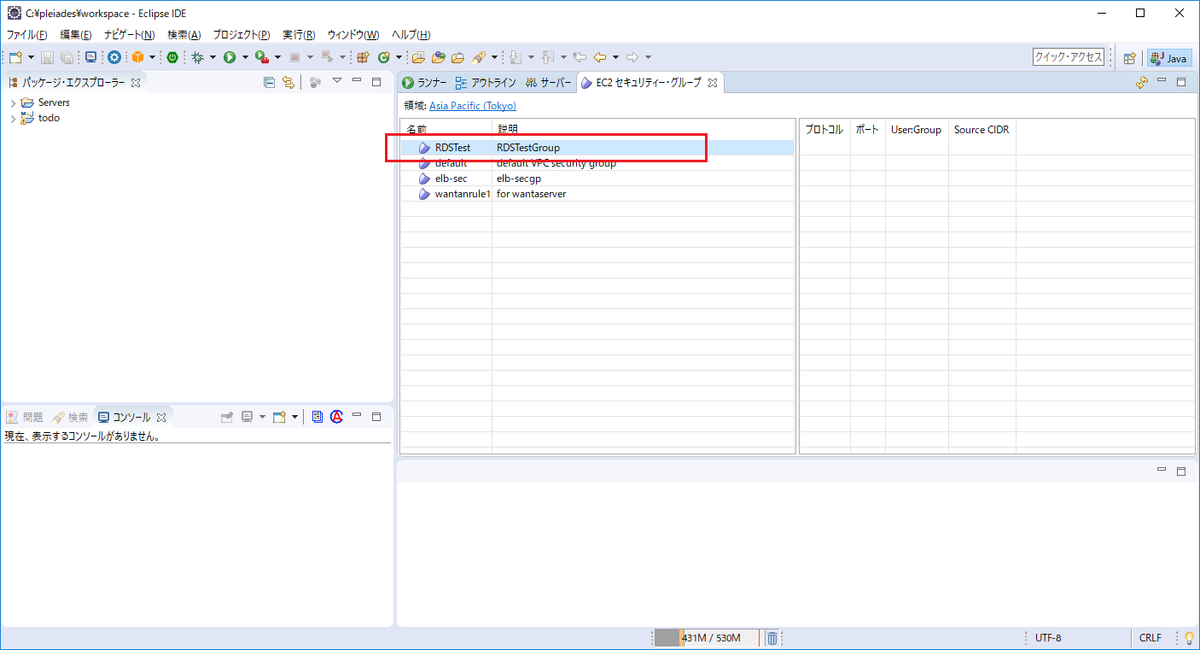Viewport: 1200px width, 650px height.
Task: Open the Open Console dropdown arrow
Action: 295,416
